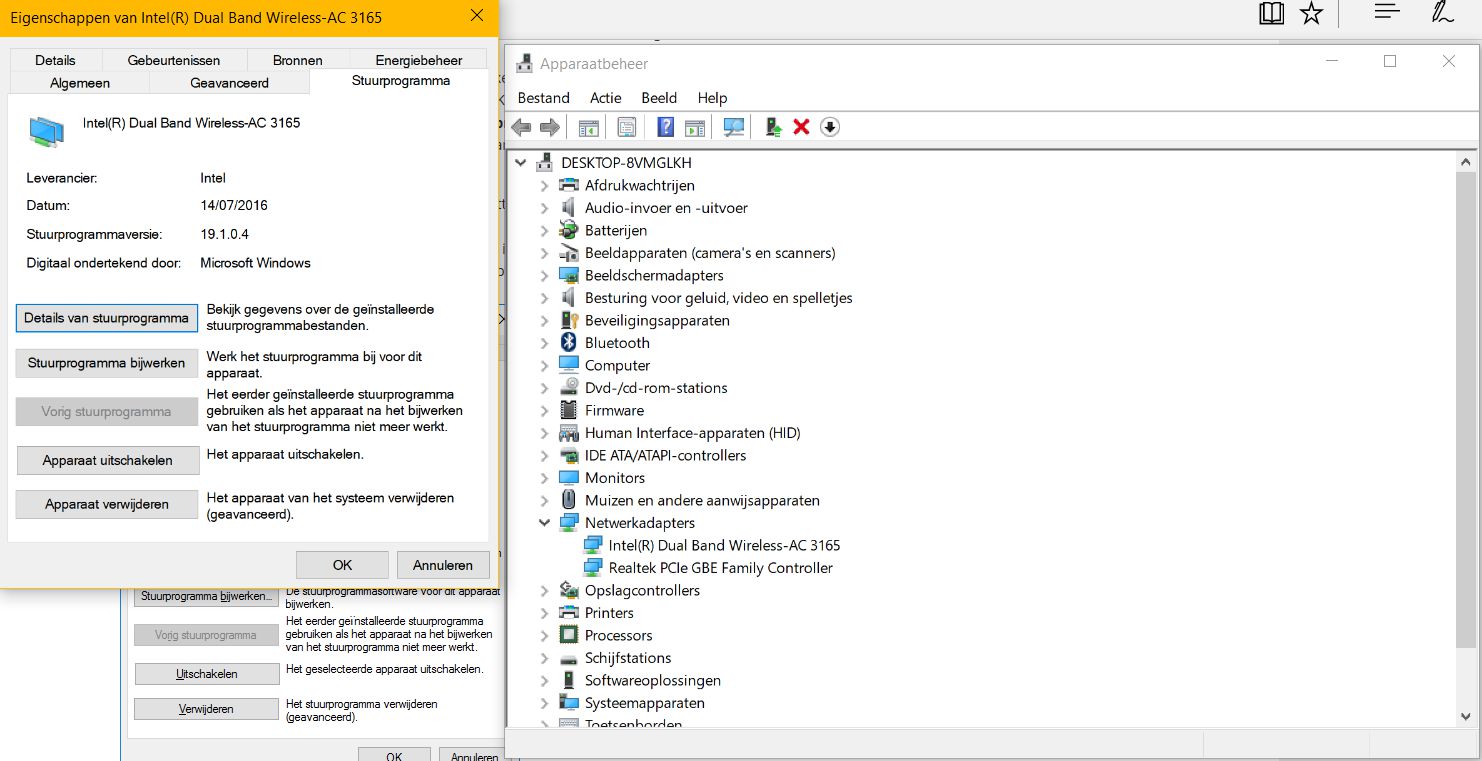This screenshot has height=761, width=1482.
Task: Expand the Processors category
Action: click(x=544, y=636)
